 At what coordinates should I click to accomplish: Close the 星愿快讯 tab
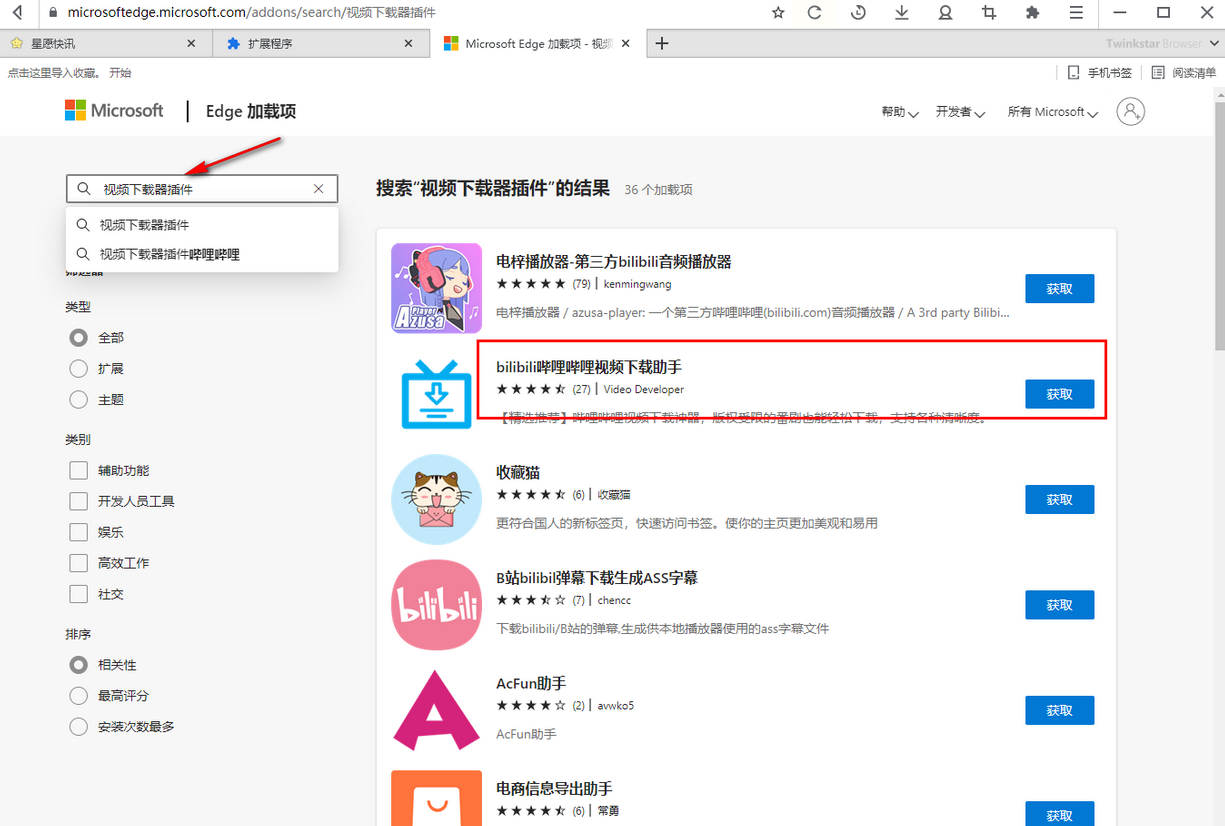(192, 43)
